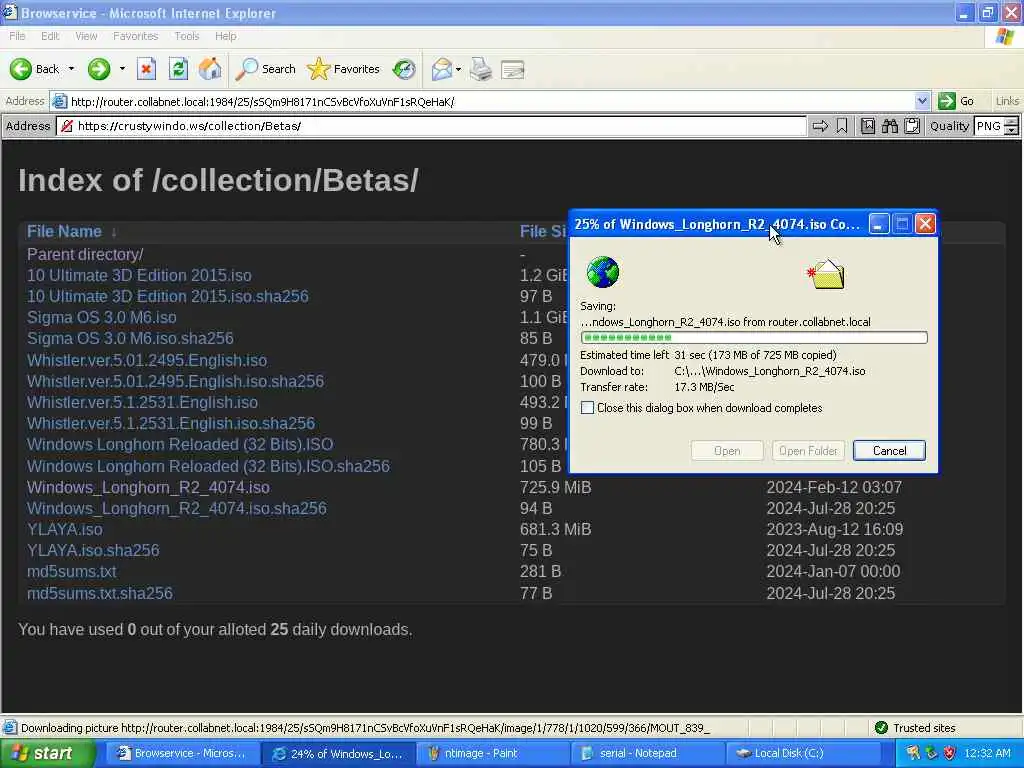The image size is (1024, 768).
Task: Open Favorites star toolbar button
Action: coord(344,69)
